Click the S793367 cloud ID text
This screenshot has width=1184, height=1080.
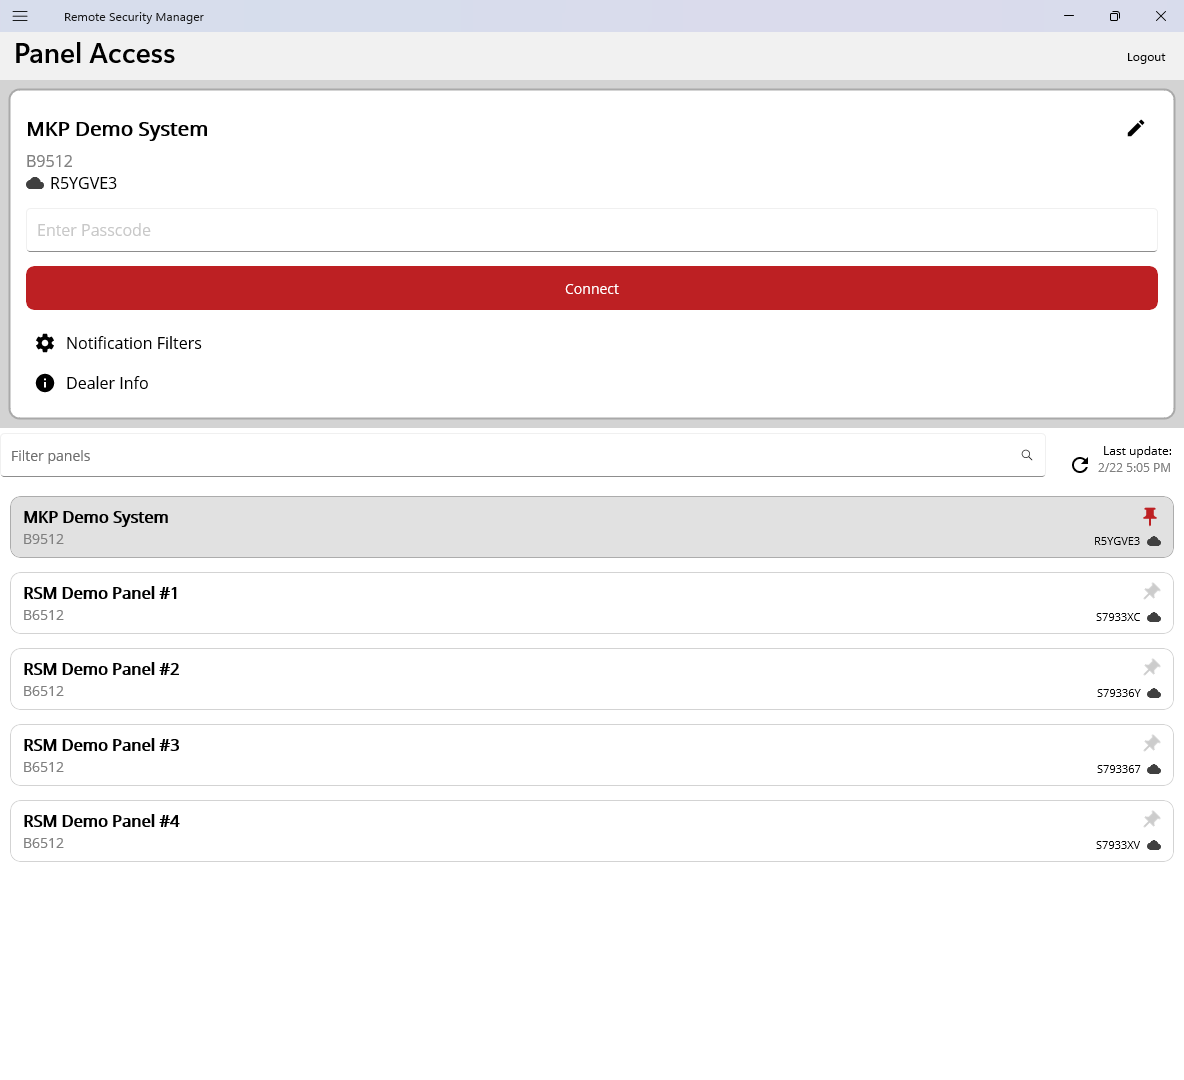tap(1118, 770)
